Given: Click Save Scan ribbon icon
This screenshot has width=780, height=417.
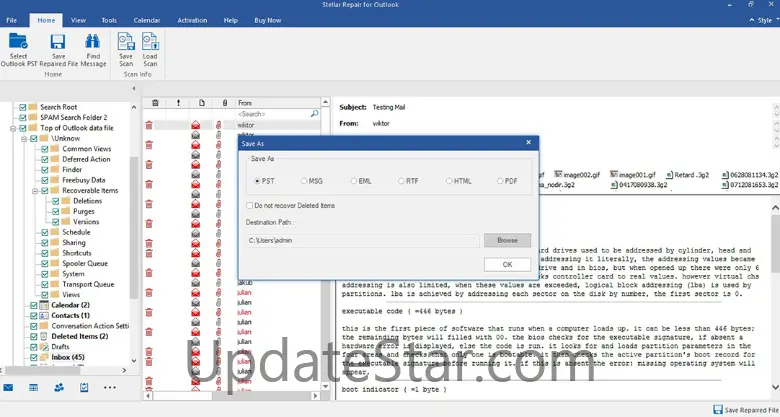Looking at the screenshot, I should pos(126,49).
